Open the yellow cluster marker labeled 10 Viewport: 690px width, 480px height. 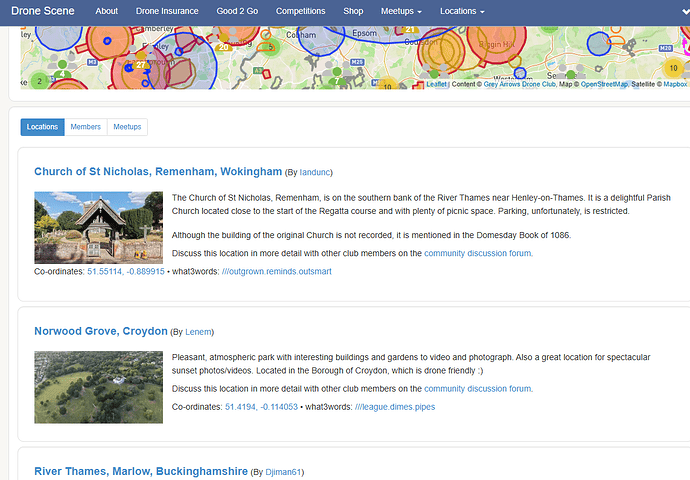[673, 68]
